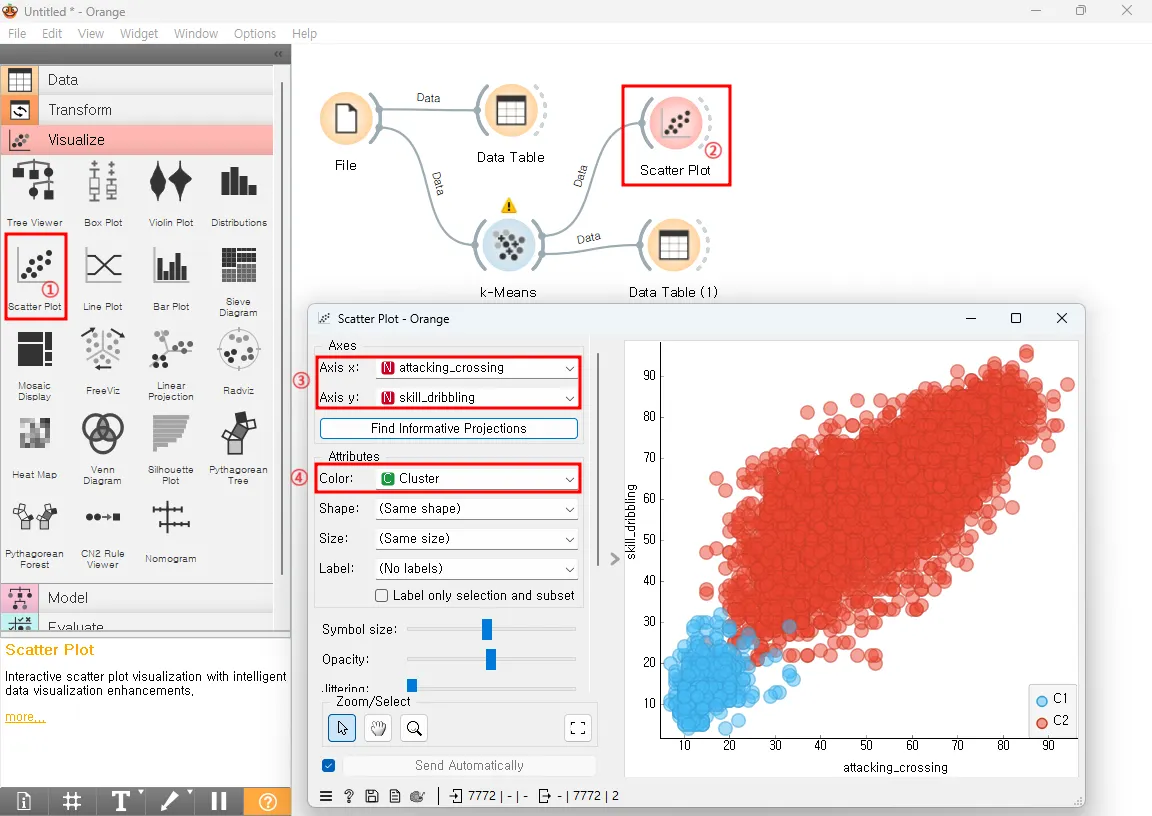The height and width of the screenshot is (816, 1152).
Task: Click the k-Means node on the canvas
Action: pyautogui.click(x=508, y=245)
